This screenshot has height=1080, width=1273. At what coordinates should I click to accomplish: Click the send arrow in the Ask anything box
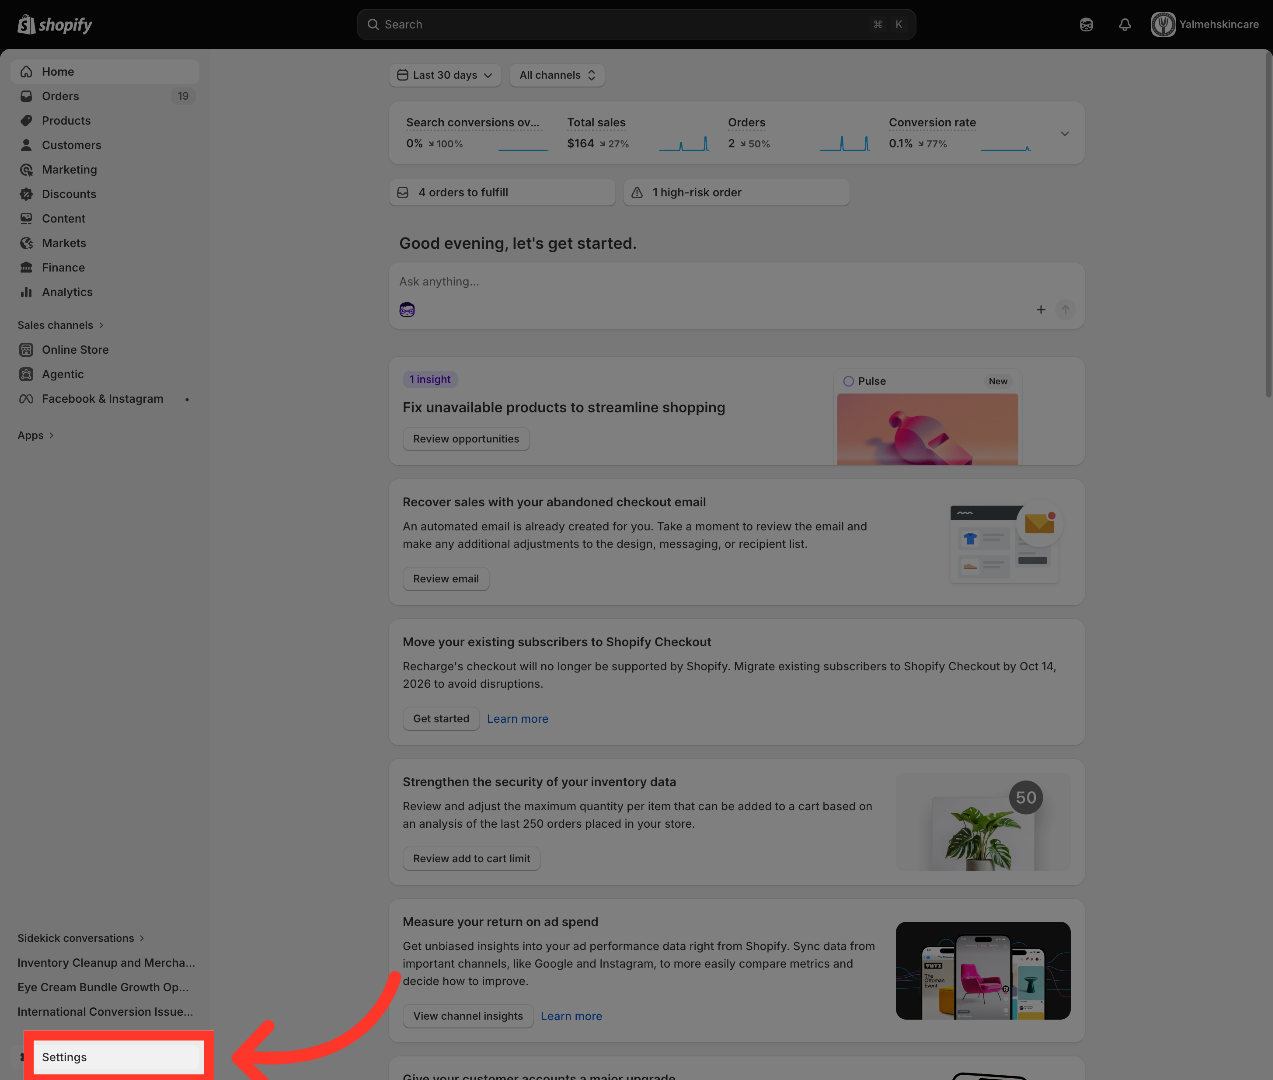tap(1066, 310)
